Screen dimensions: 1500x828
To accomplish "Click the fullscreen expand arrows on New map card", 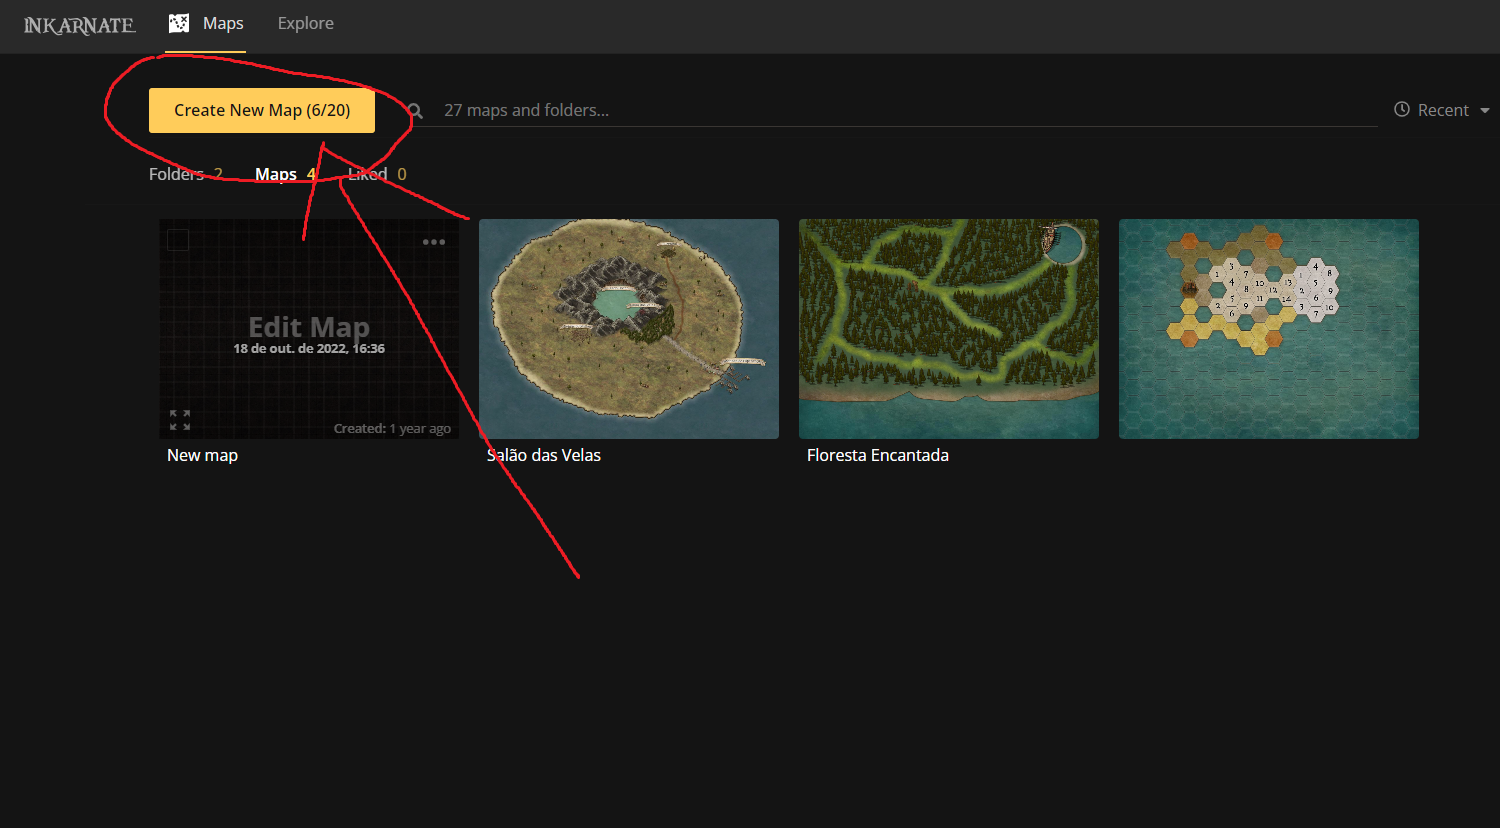I will 180,420.
